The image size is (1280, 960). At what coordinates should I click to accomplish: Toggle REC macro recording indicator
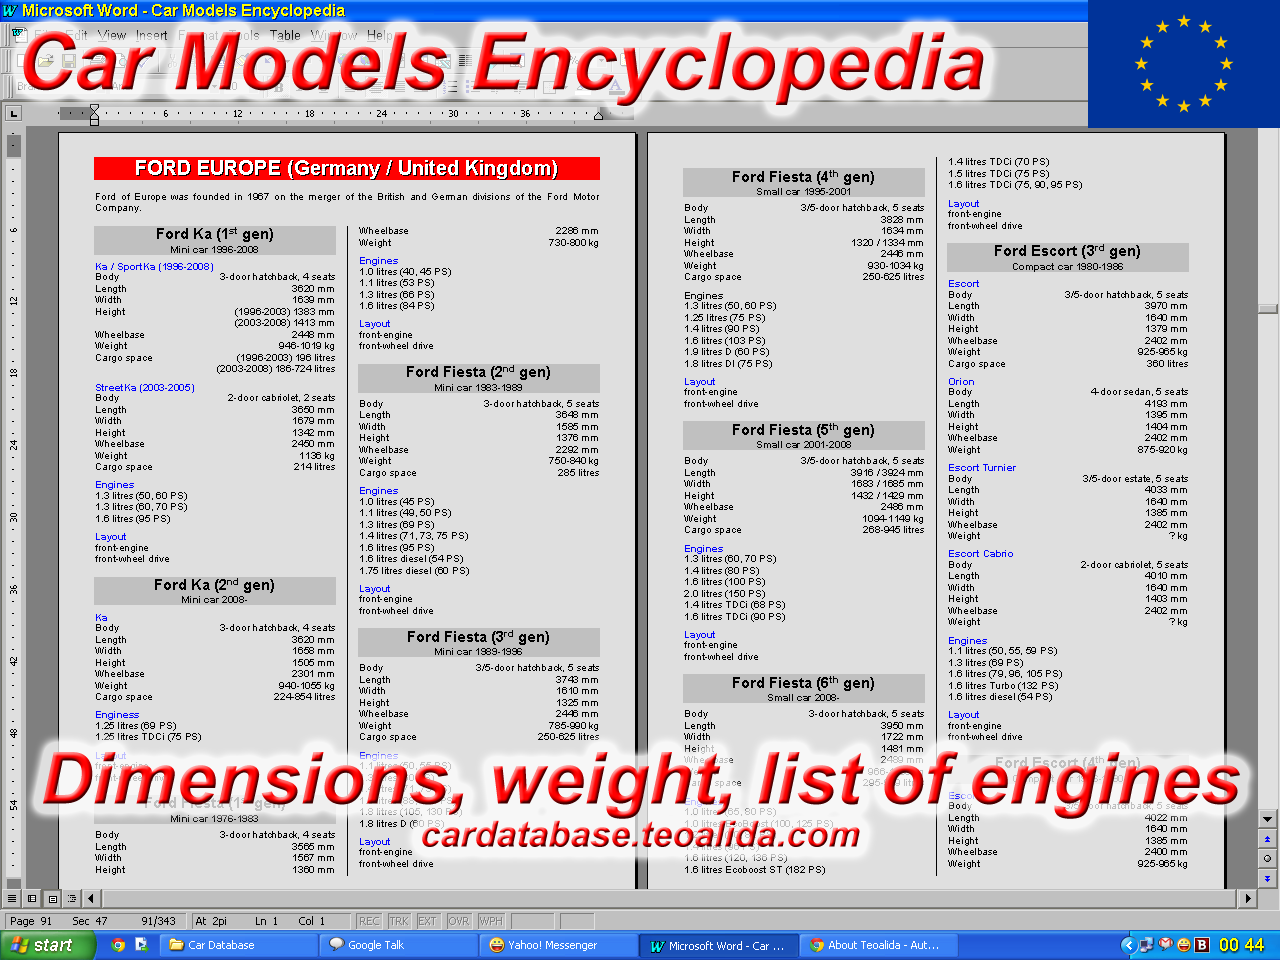pyautogui.click(x=369, y=921)
